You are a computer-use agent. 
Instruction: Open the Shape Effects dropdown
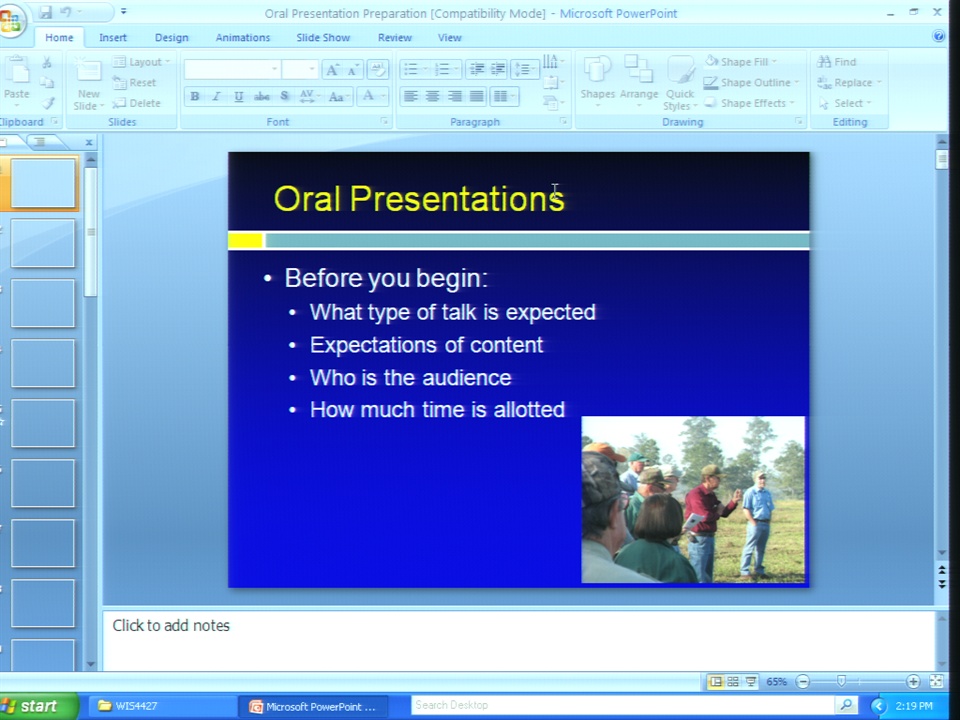click(x=749, y=103)
